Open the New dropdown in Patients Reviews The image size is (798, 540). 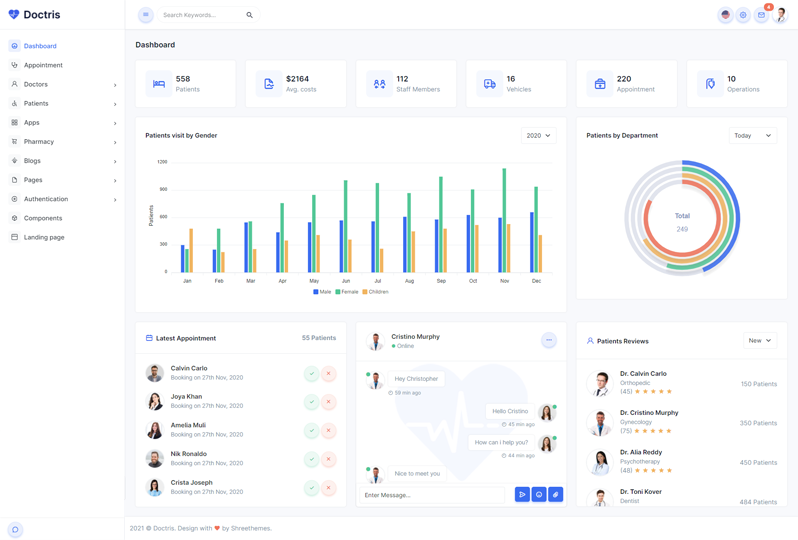(x=760, y=341)
